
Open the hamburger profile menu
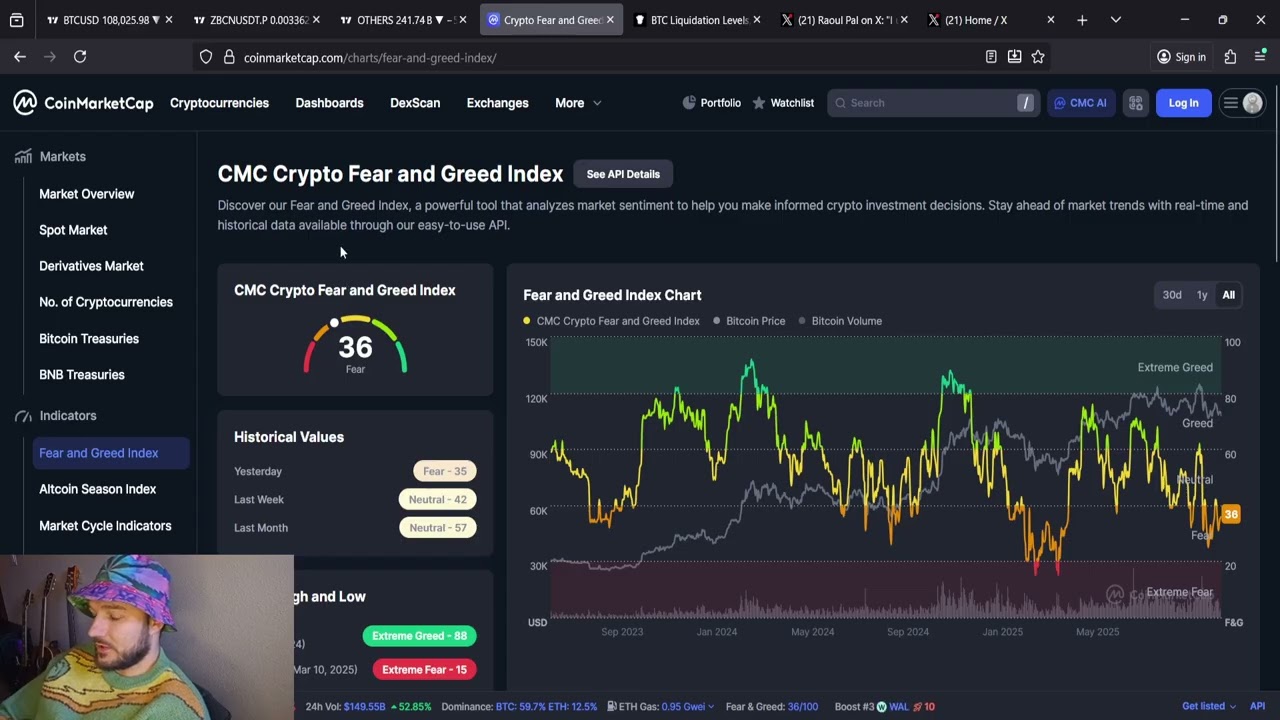coord(1242,103)
